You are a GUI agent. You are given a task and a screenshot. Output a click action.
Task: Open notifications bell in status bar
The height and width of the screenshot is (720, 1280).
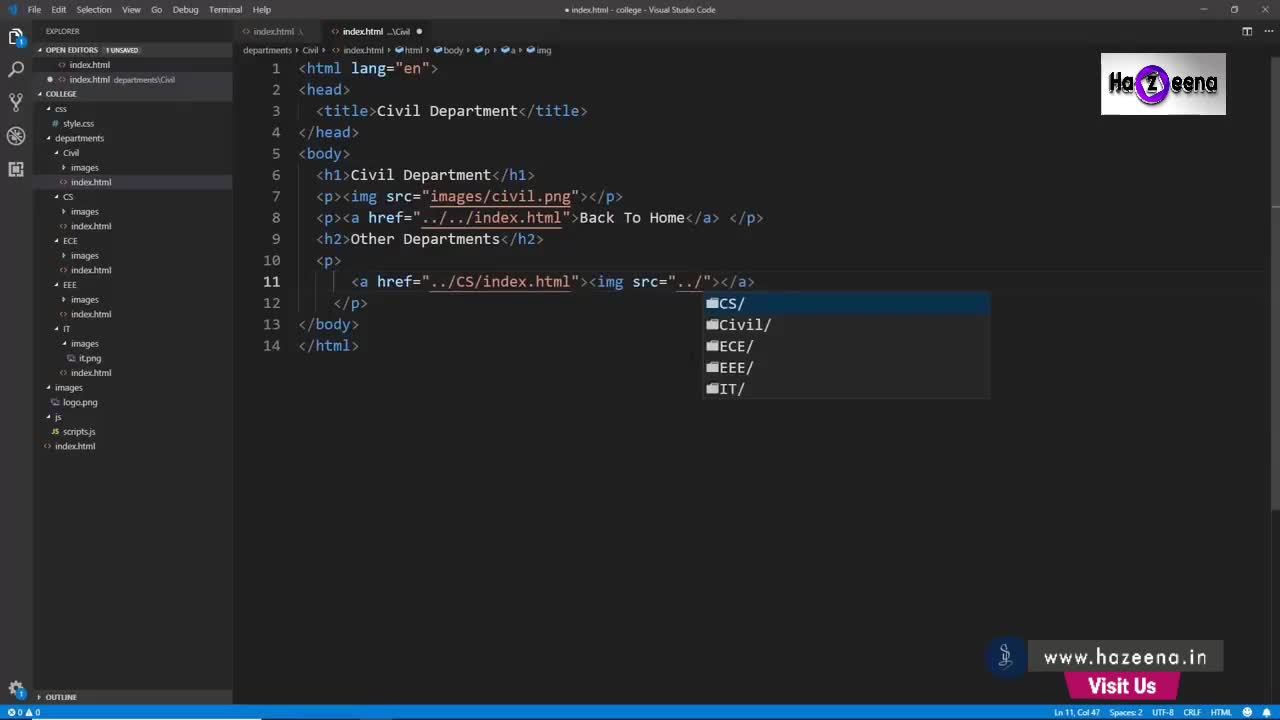pos(1265,712)
